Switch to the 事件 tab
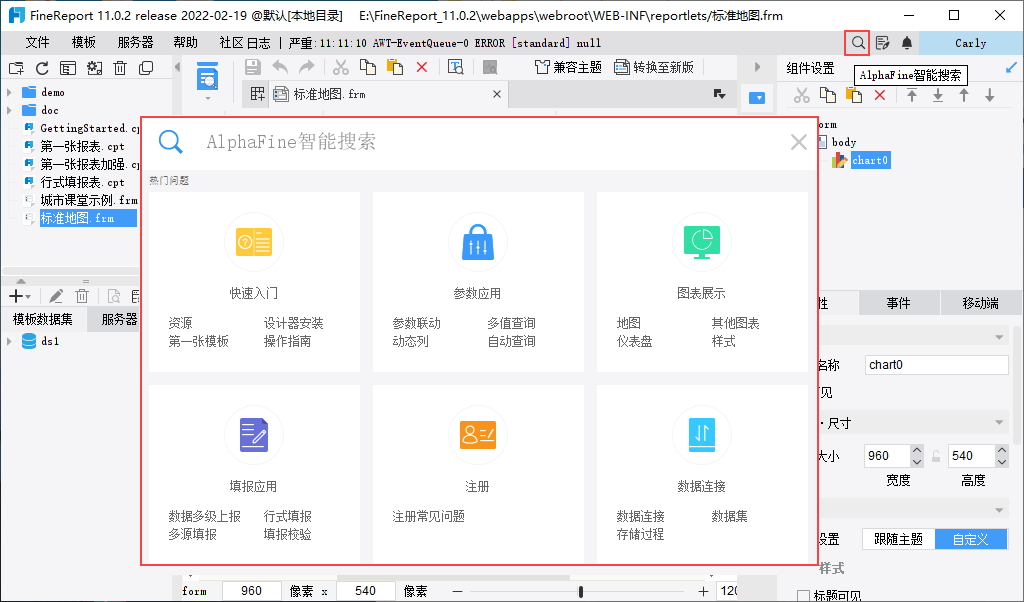 [899, 303]
